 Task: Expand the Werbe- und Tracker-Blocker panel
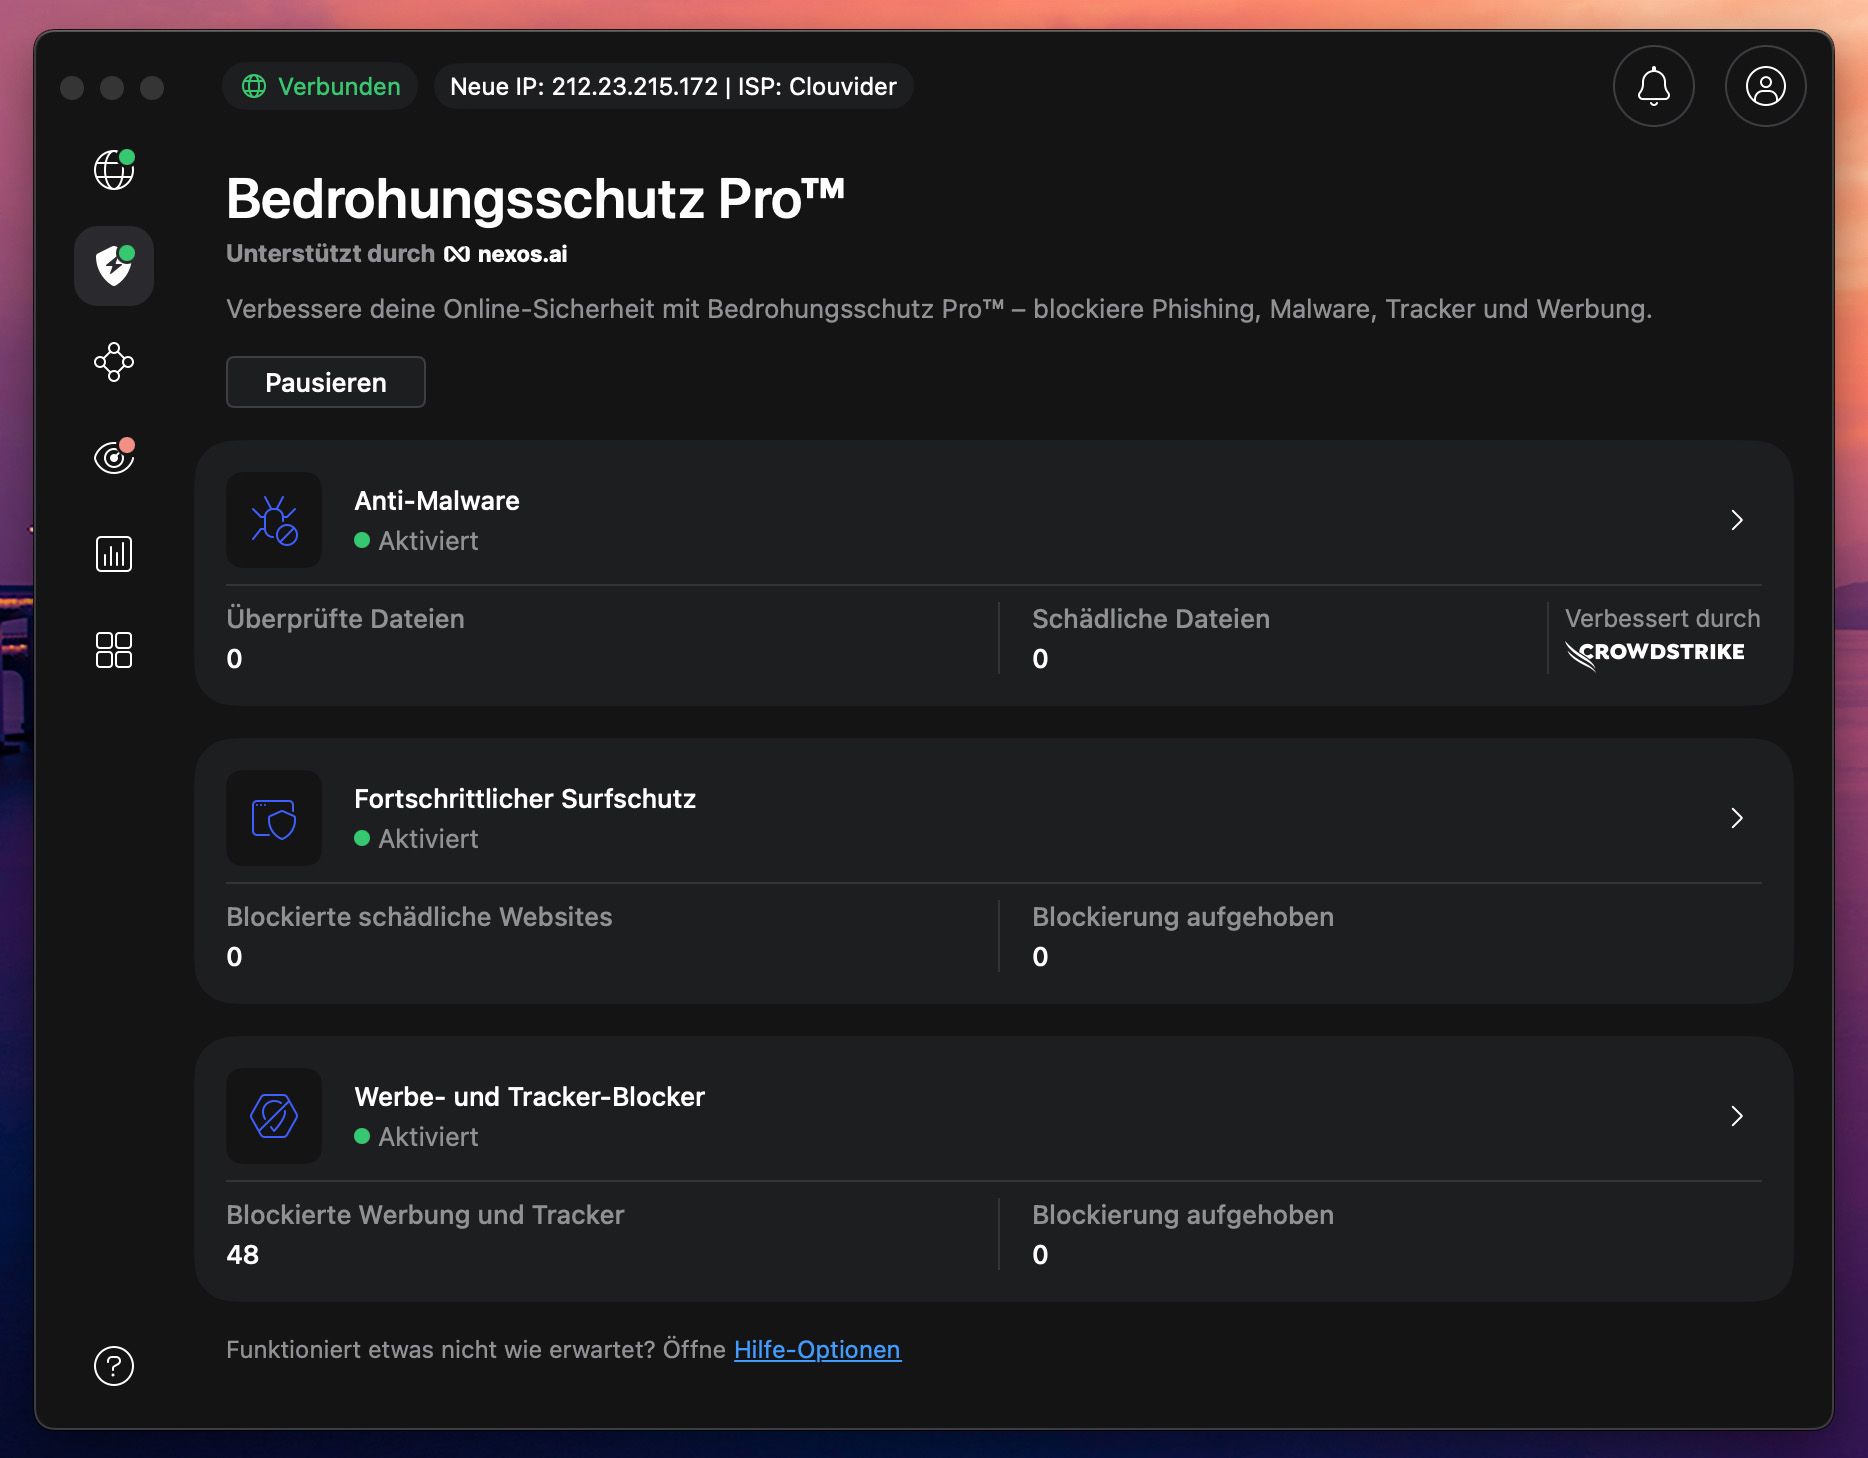[1737, 1117]
